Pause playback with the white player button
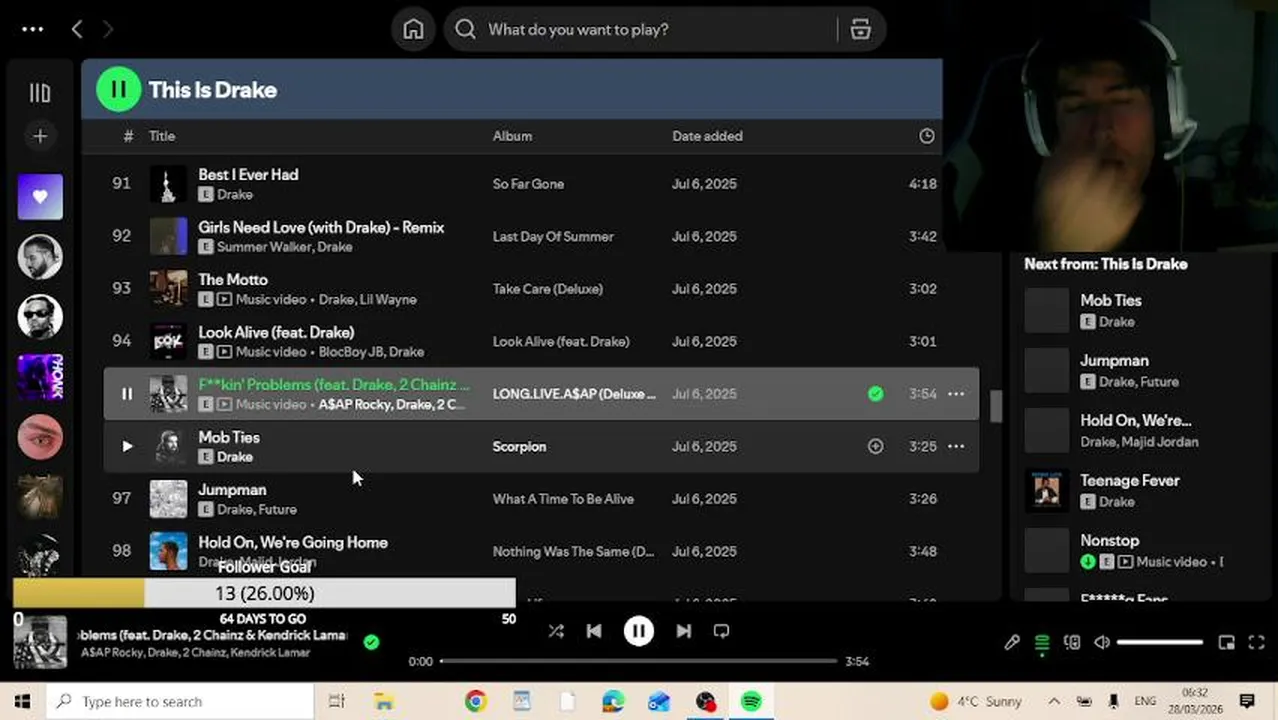This screenshot has width=1278, height=720. [639, 631]
